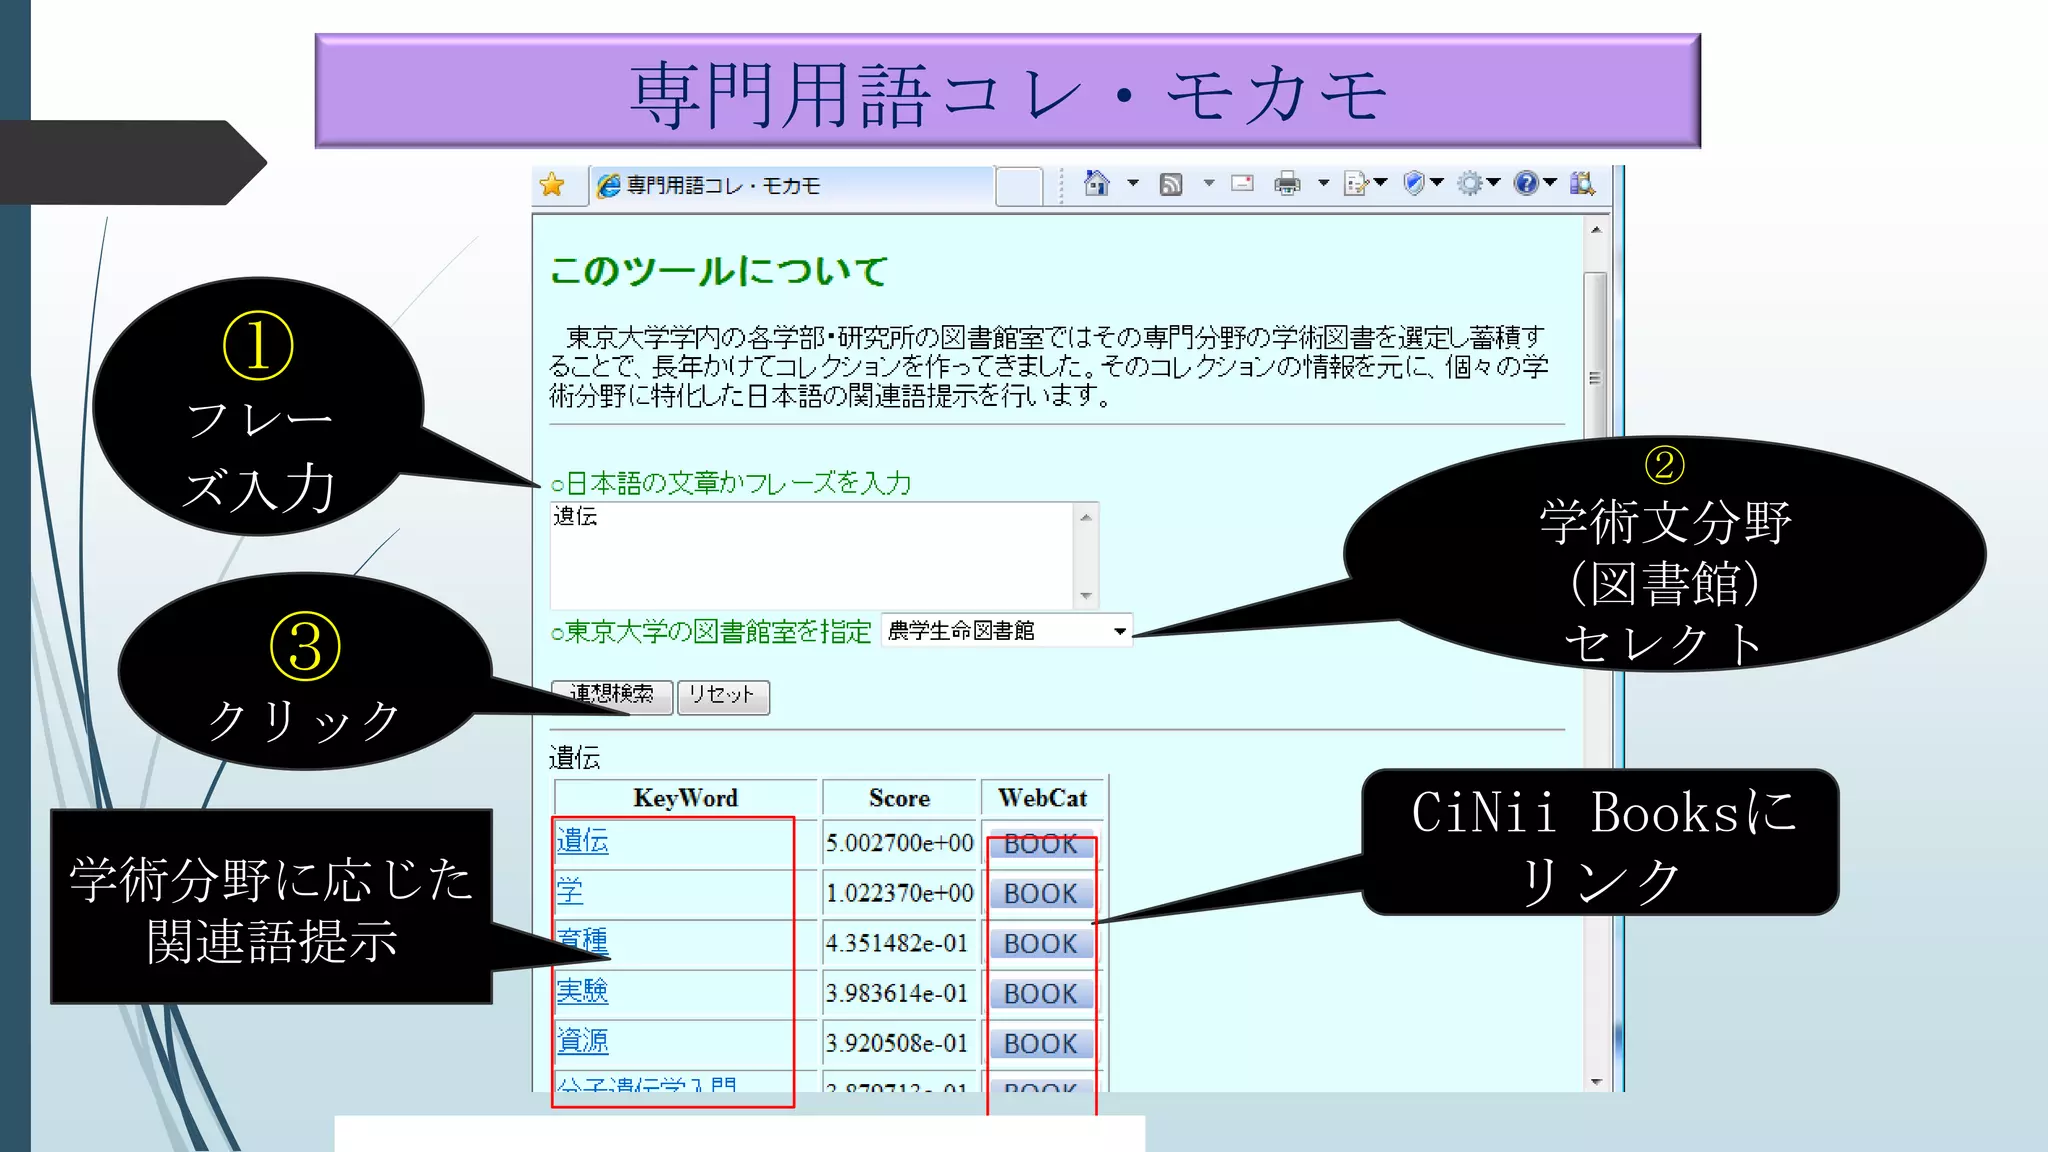Click page scrollbar down arrow
Screen dimensions: 2048x1152
pos(1596,1081)
